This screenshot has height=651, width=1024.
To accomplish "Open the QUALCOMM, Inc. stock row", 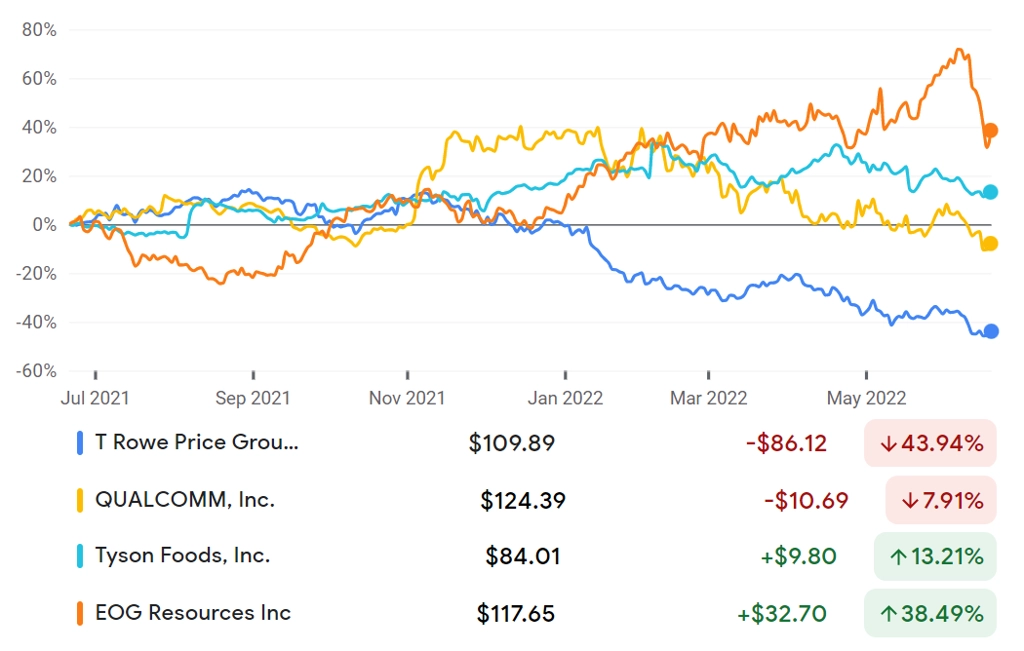I will click(536, 501).
